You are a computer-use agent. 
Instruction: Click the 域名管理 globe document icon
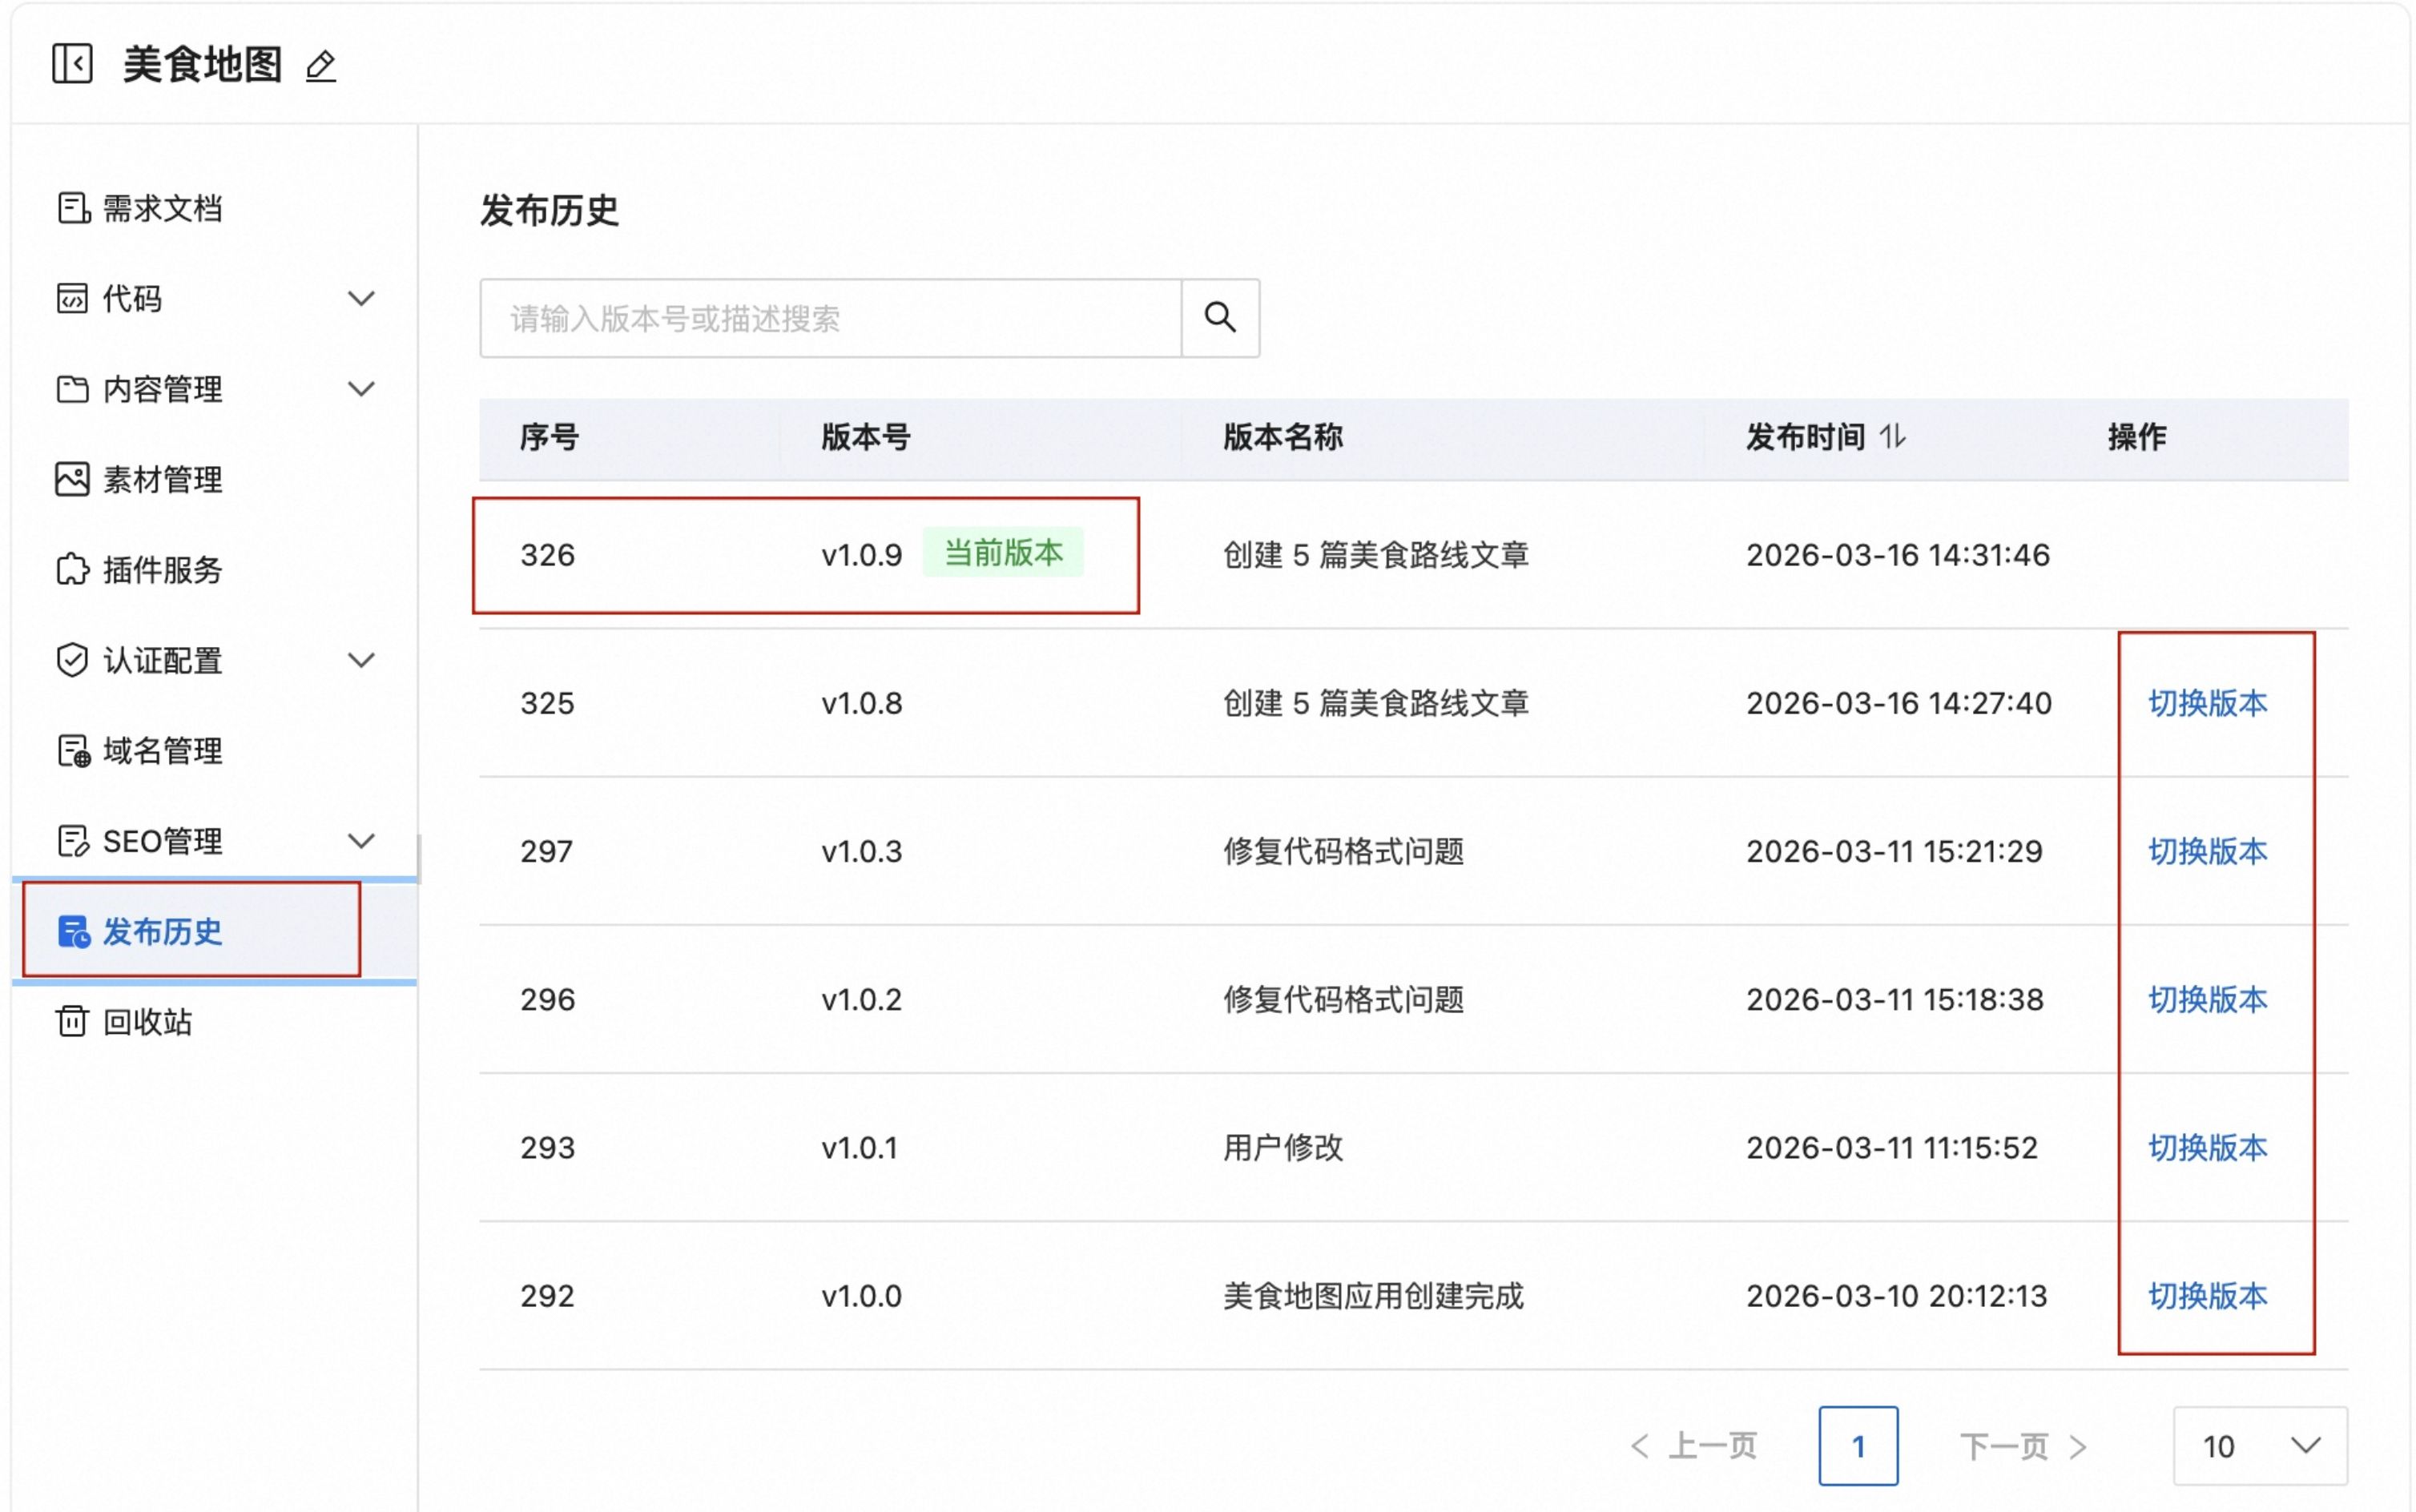[73, 750]
